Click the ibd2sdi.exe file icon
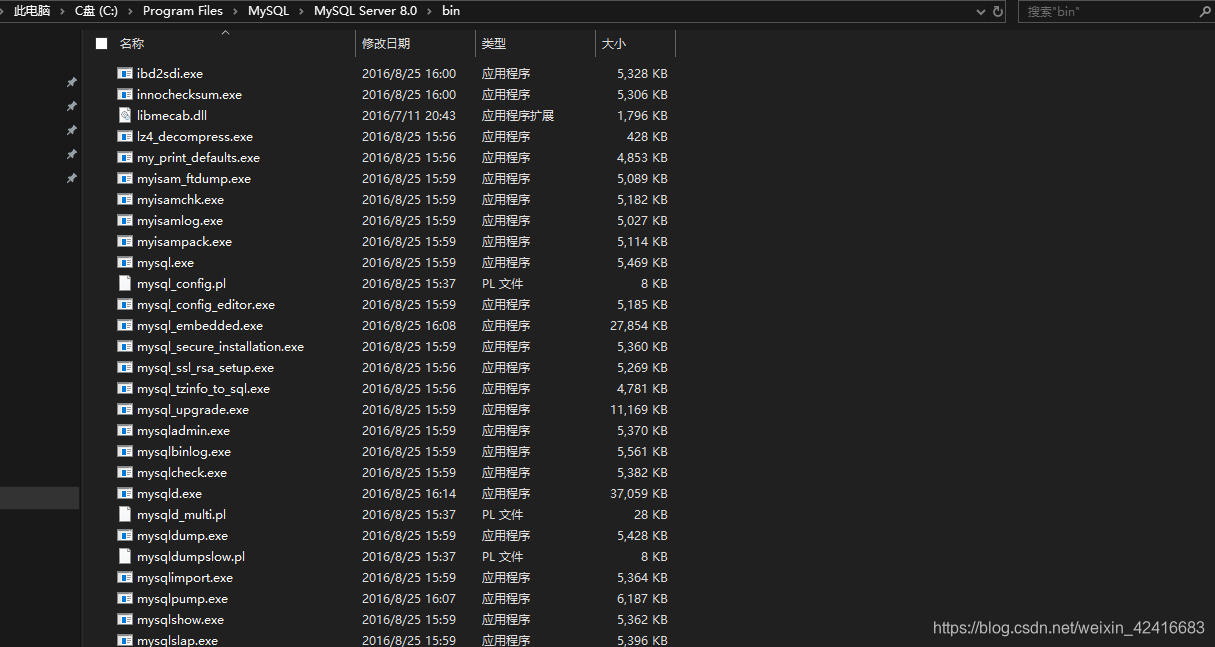Screen dimensions: 1215x647 tap(125, 73)
